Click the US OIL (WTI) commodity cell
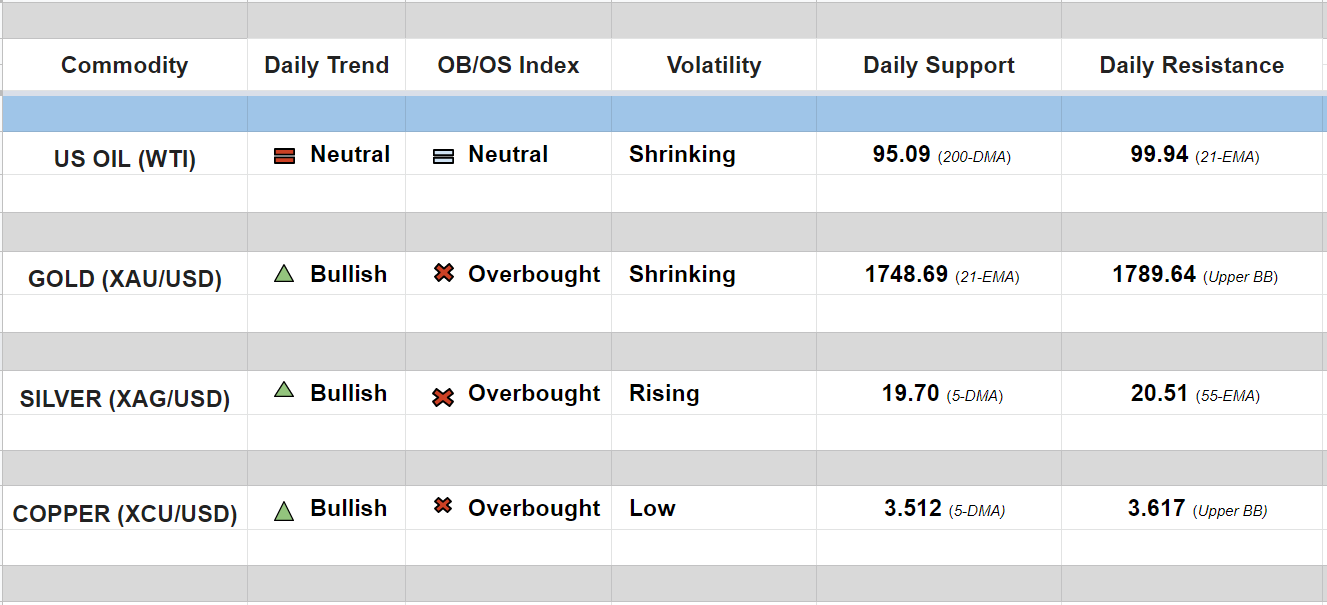1327x605 pixels. pyautogui.click(x=124, y=159)
